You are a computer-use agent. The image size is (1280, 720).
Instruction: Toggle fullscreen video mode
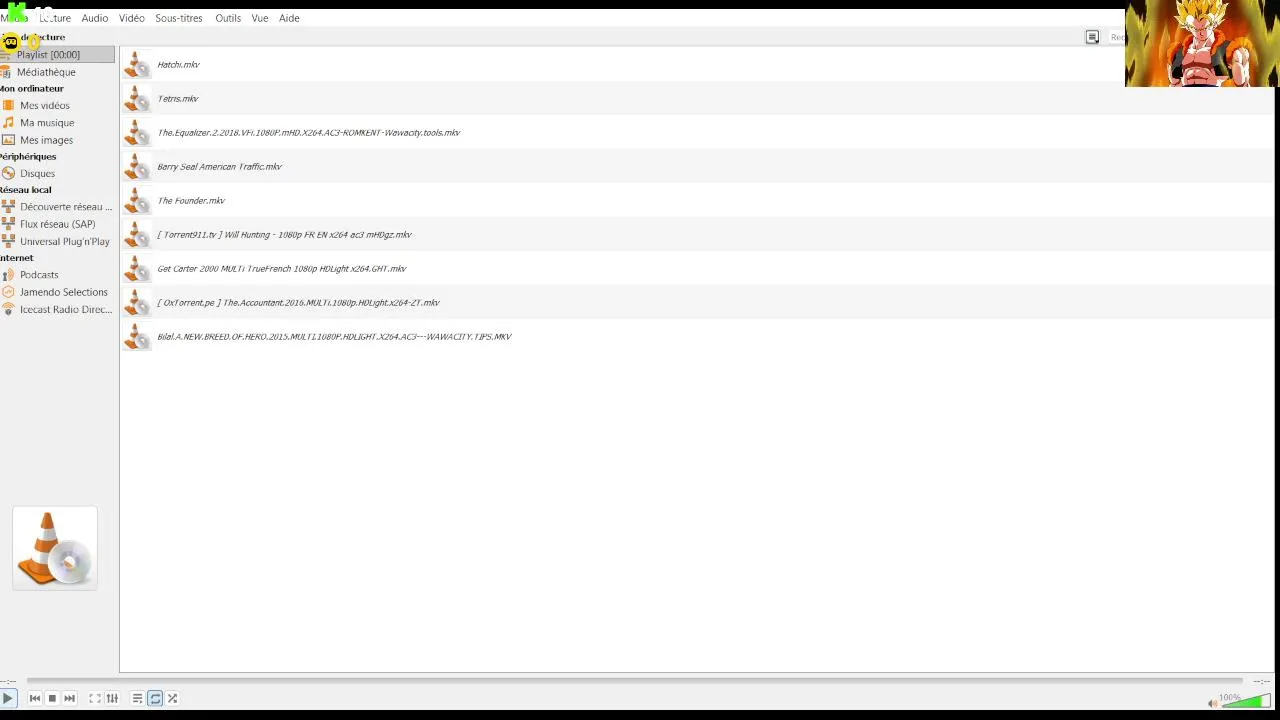[95, 698]
